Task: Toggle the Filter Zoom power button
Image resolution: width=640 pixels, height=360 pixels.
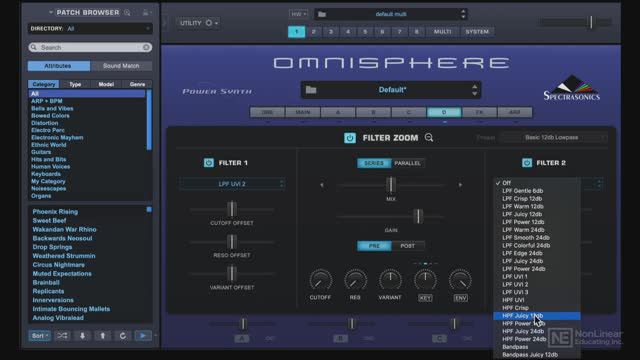Action: (x=350, y=138)
